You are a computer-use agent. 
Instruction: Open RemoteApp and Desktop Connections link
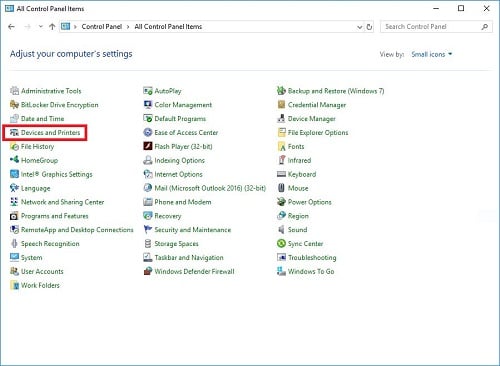[x=77, y=230]
